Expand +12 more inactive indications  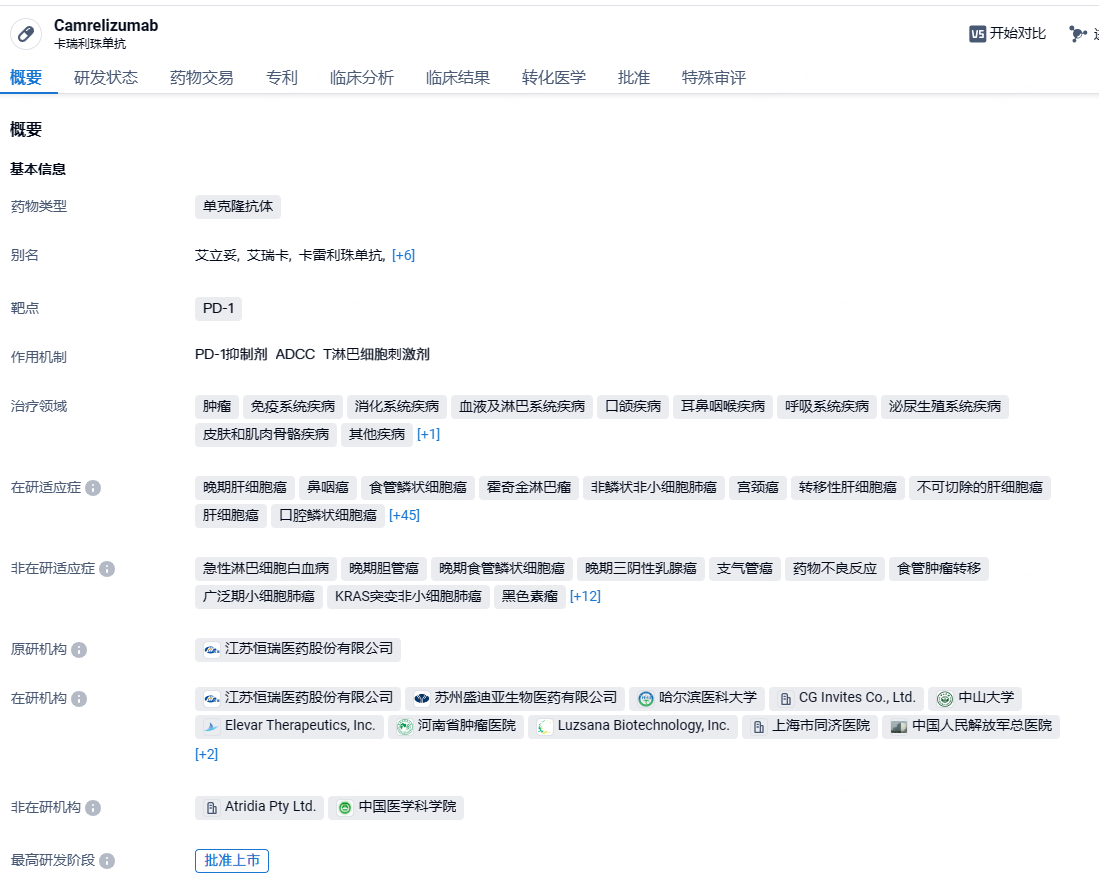pyautogui.click(x=585, y=597)
